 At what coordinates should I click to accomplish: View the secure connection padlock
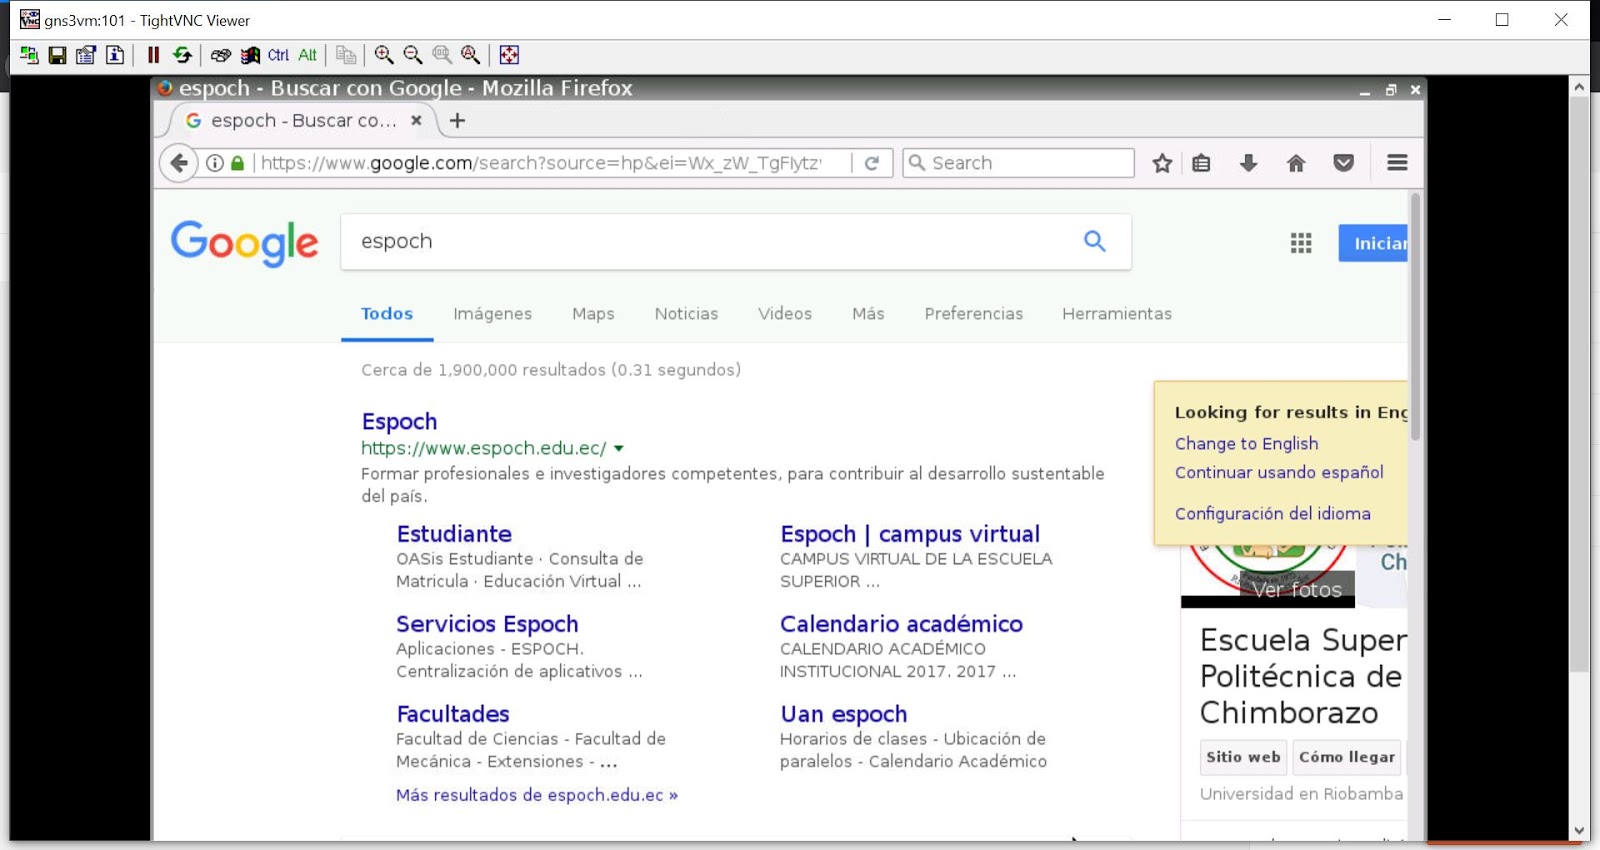coord(237,163)
